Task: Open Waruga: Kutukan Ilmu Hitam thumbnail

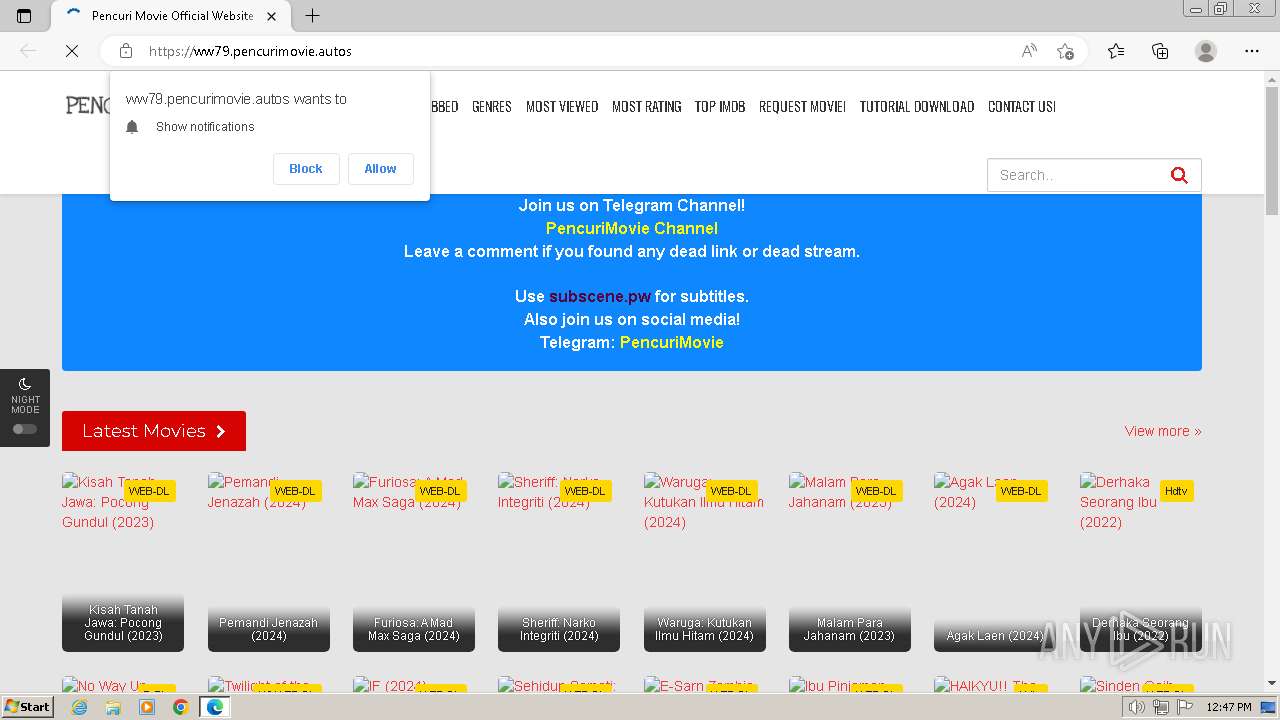Action: point(705,562)
